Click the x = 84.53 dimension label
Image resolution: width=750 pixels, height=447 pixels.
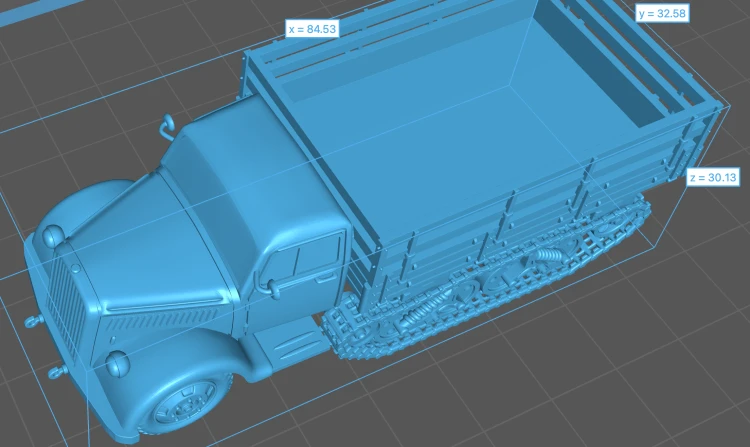pyautogui.click(x=312, y=29)
